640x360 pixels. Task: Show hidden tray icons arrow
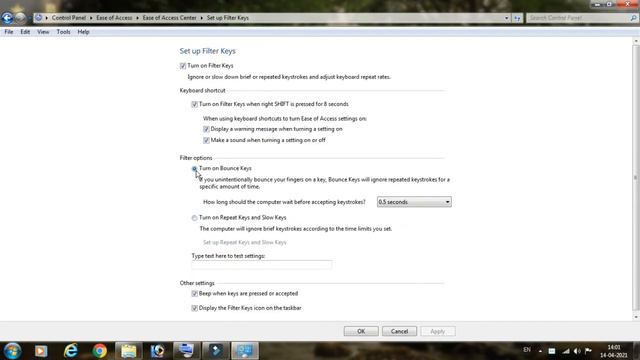(x=540, y=351)
